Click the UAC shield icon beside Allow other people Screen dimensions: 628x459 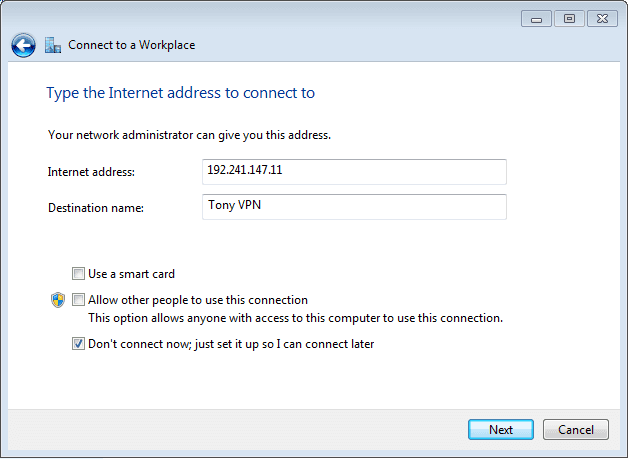58,300
